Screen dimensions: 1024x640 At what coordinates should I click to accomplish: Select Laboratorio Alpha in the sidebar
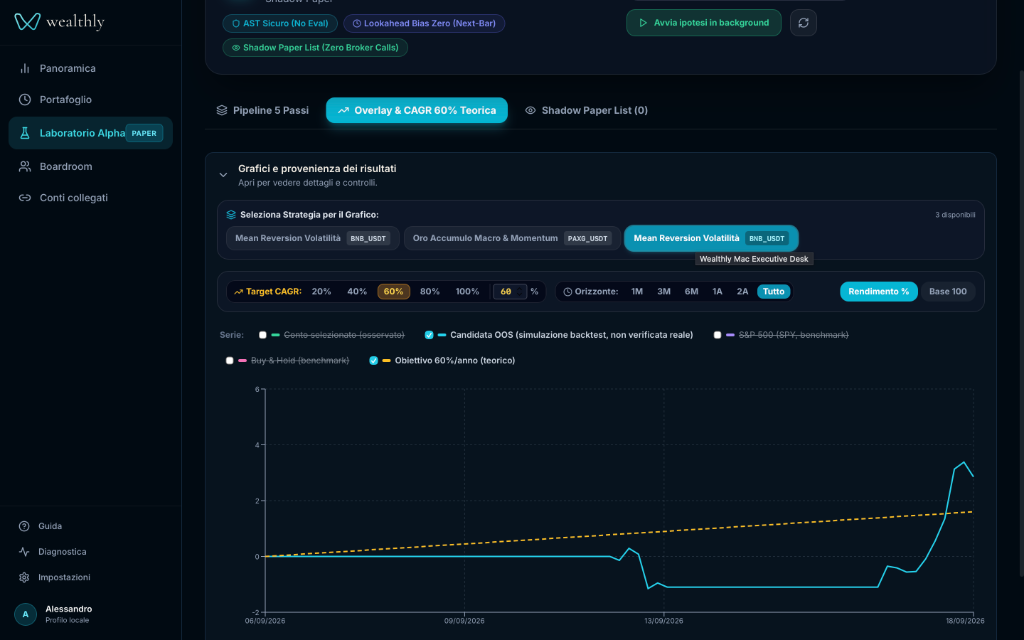click(90, 133)
